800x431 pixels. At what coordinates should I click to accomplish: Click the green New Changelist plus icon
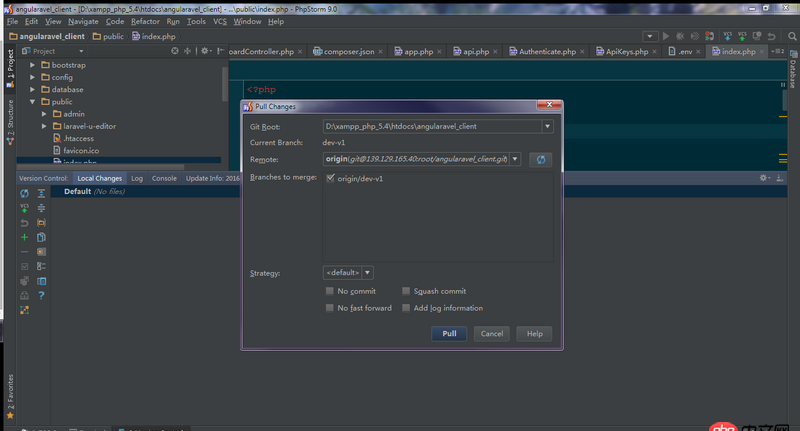click(24, 237)
